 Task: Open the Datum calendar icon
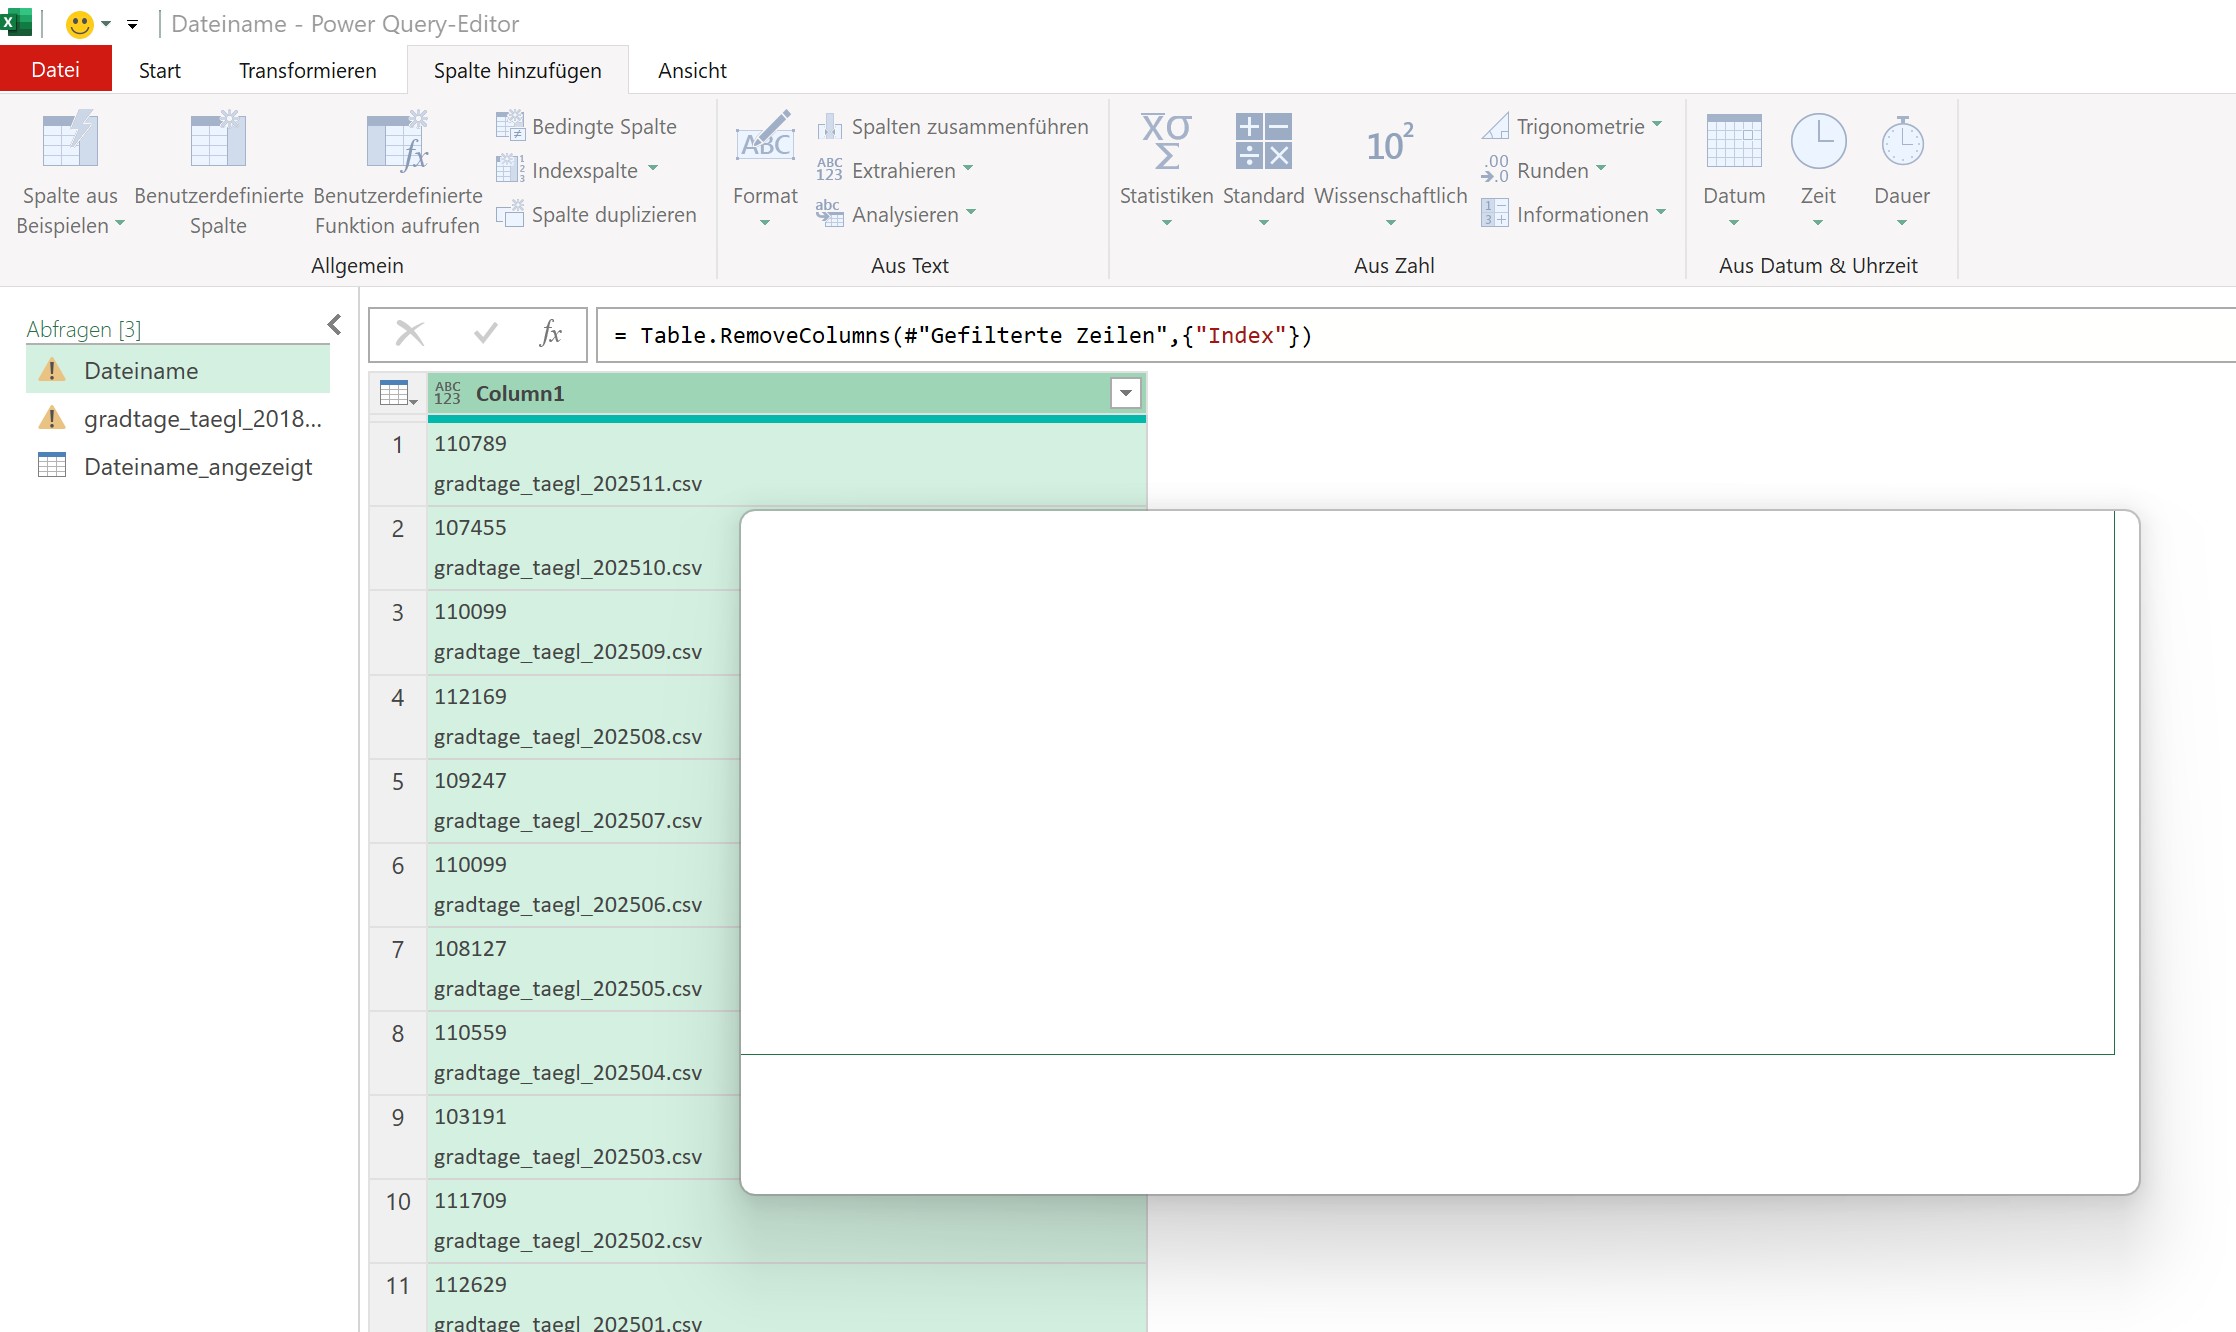pyautogui.click(x=1733, y=140)
